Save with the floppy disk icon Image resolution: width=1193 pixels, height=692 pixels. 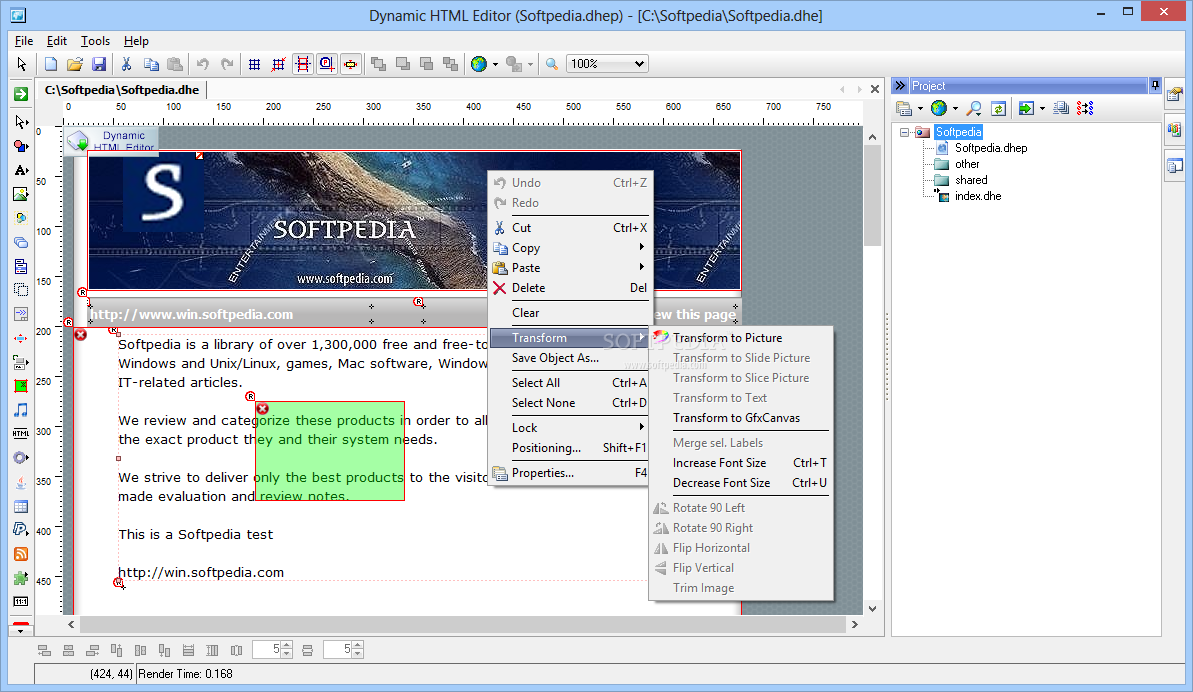[x=99, y=65]
